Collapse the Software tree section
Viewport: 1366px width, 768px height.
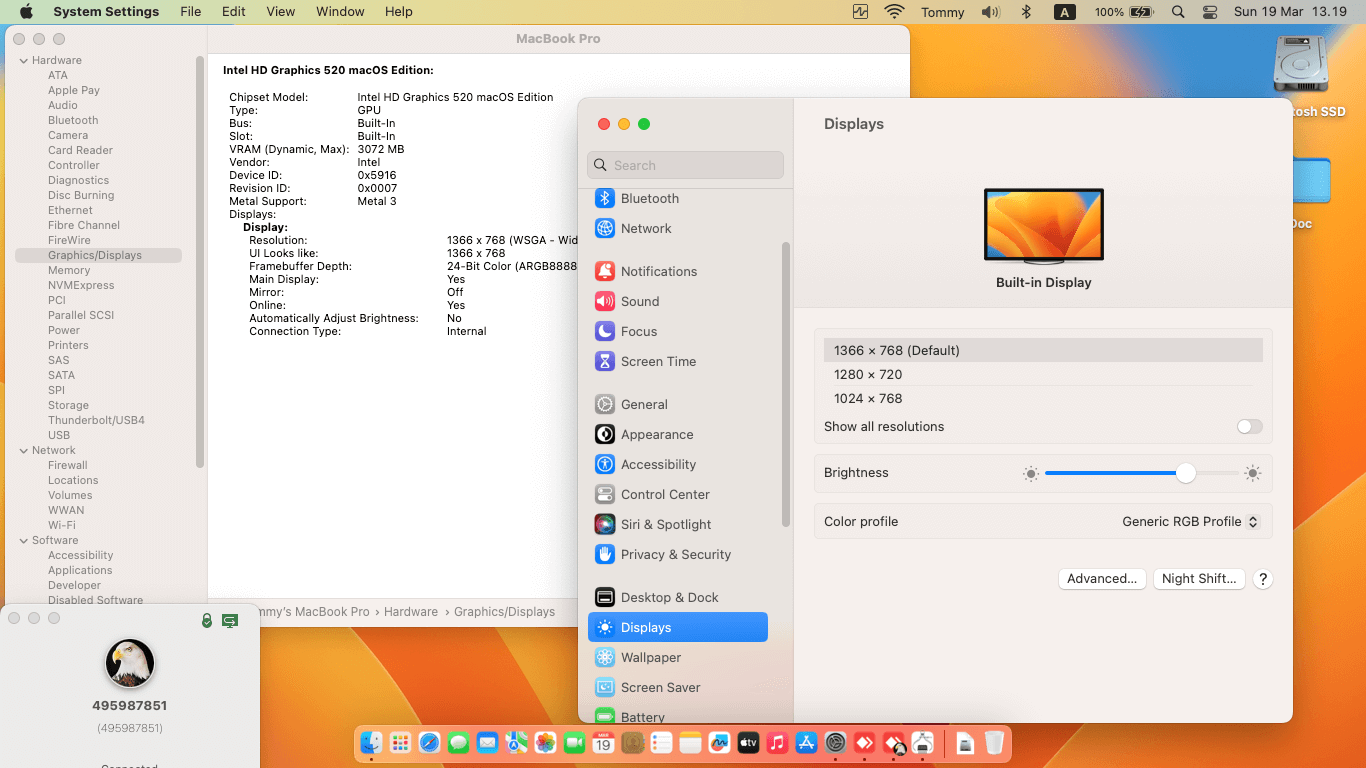coord(24,541)
